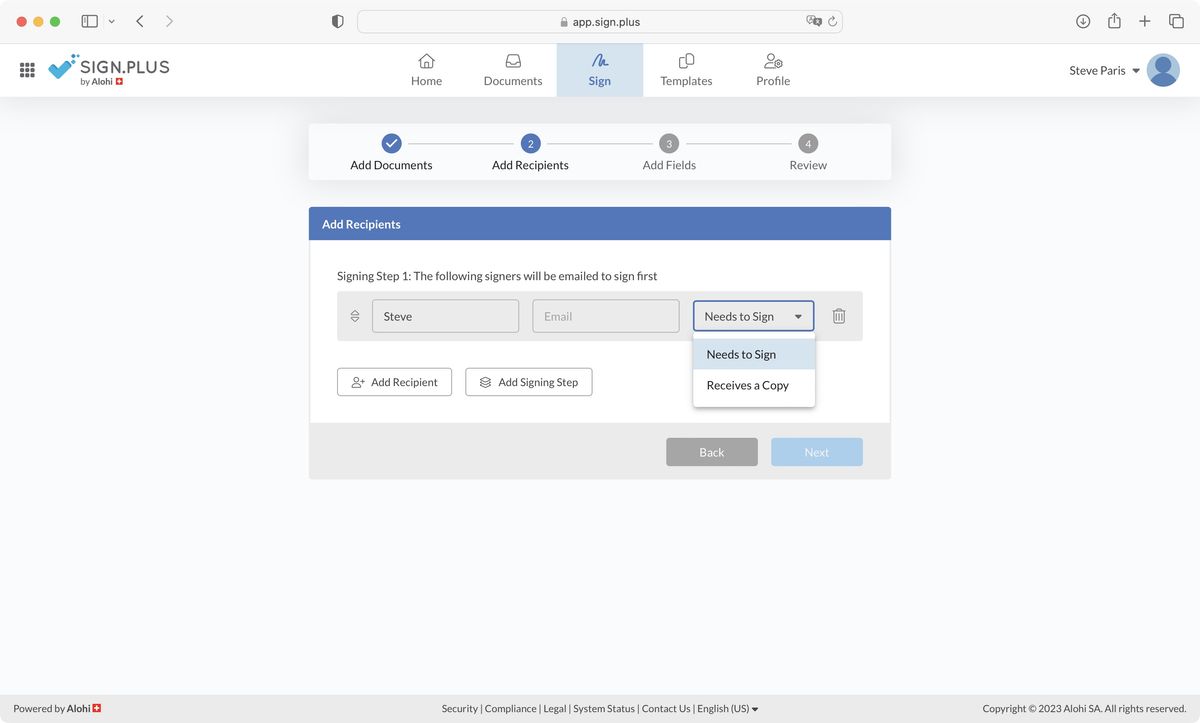Open Safari tab overview icon
1200x723 pixels.
click(x=1176, y=21)
